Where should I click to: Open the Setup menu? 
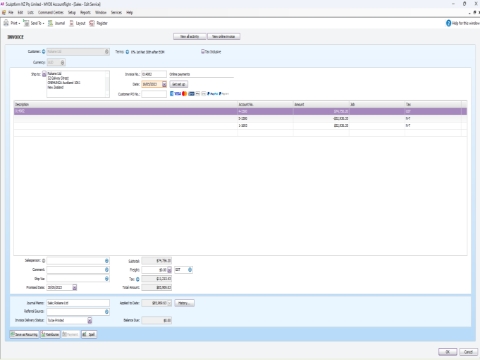pyautogui.click(x=72, y=12)
